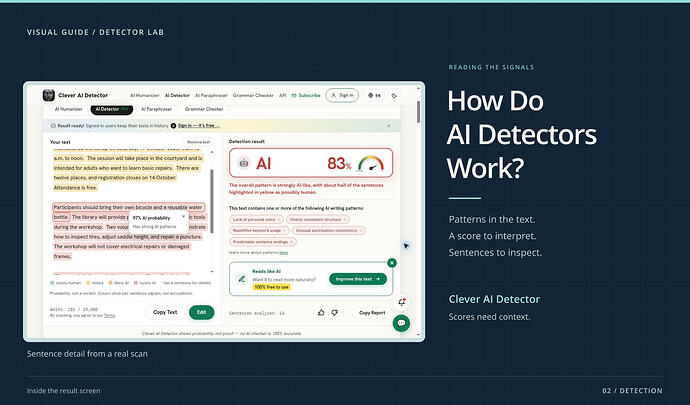This screenshot has height=405, width=690.
Task: Click the Sign in button in header
Action: click(x=342, y=95)
